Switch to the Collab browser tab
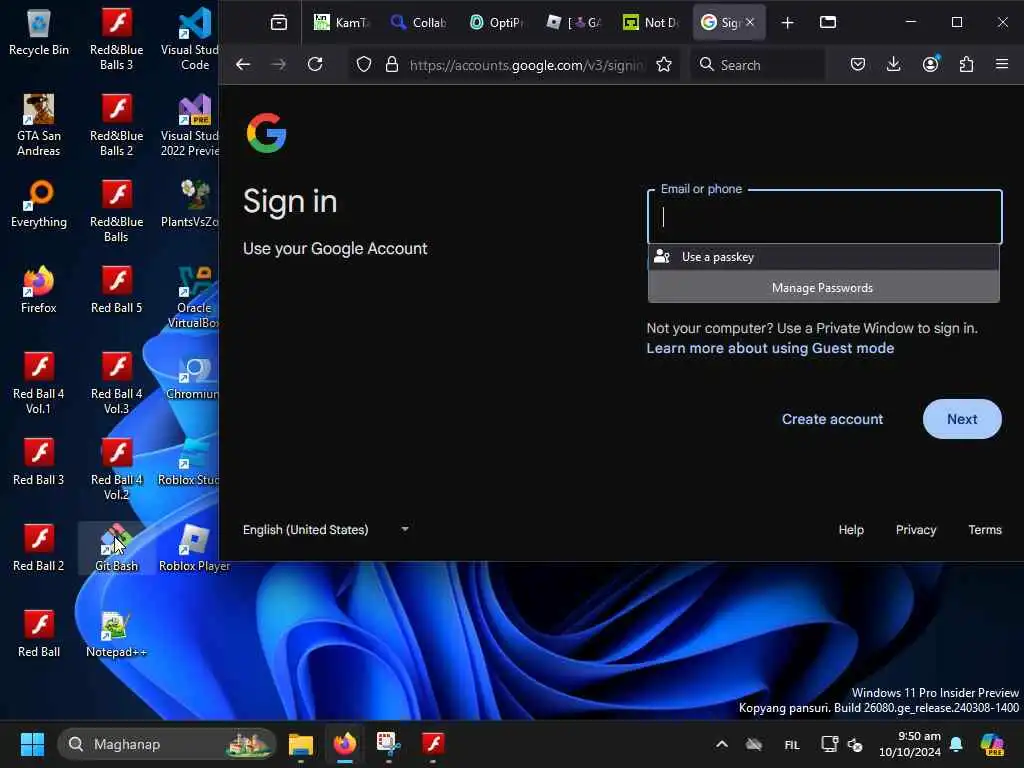 419,23
